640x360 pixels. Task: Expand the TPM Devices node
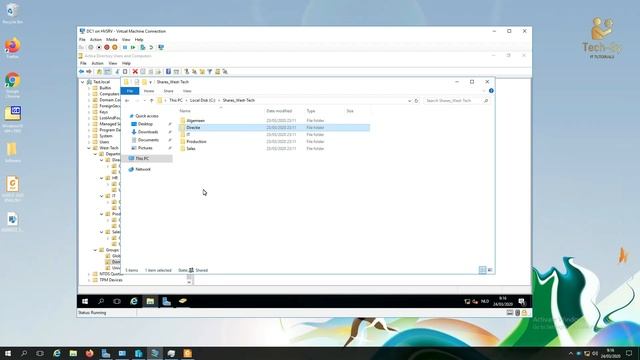click(x=89, y=280)
